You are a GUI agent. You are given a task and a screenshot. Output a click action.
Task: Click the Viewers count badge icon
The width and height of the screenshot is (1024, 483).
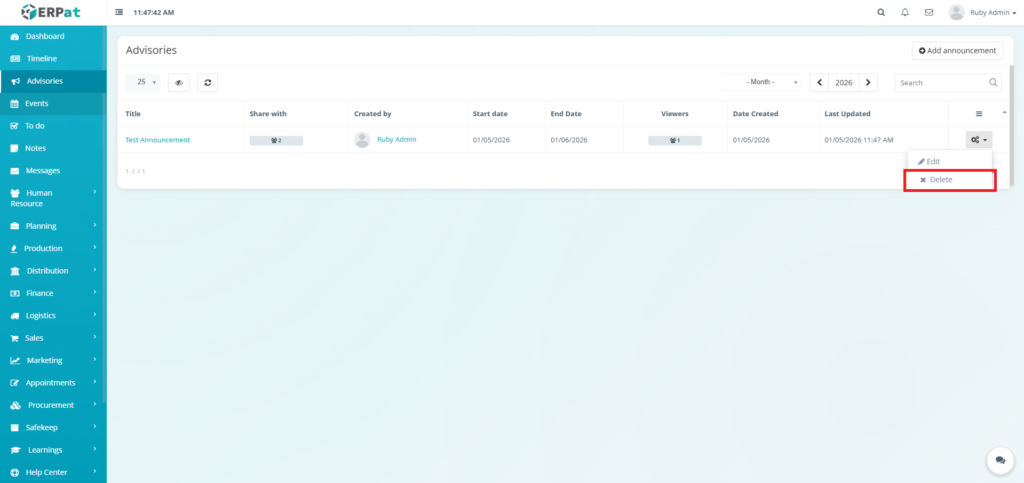[x=674, y=141]
